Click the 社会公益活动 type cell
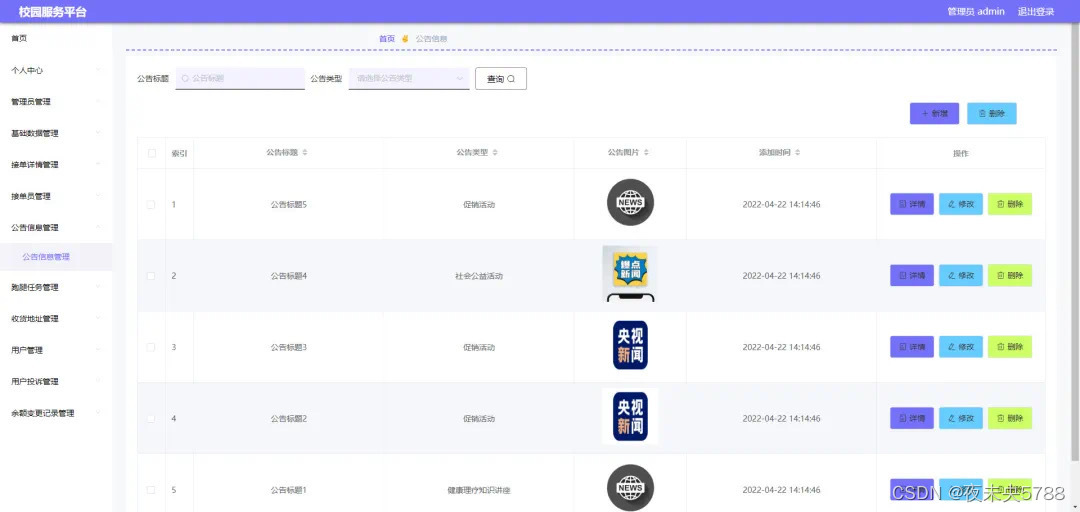This screenshot has height=512, width=1080. [x=479, y=276]
